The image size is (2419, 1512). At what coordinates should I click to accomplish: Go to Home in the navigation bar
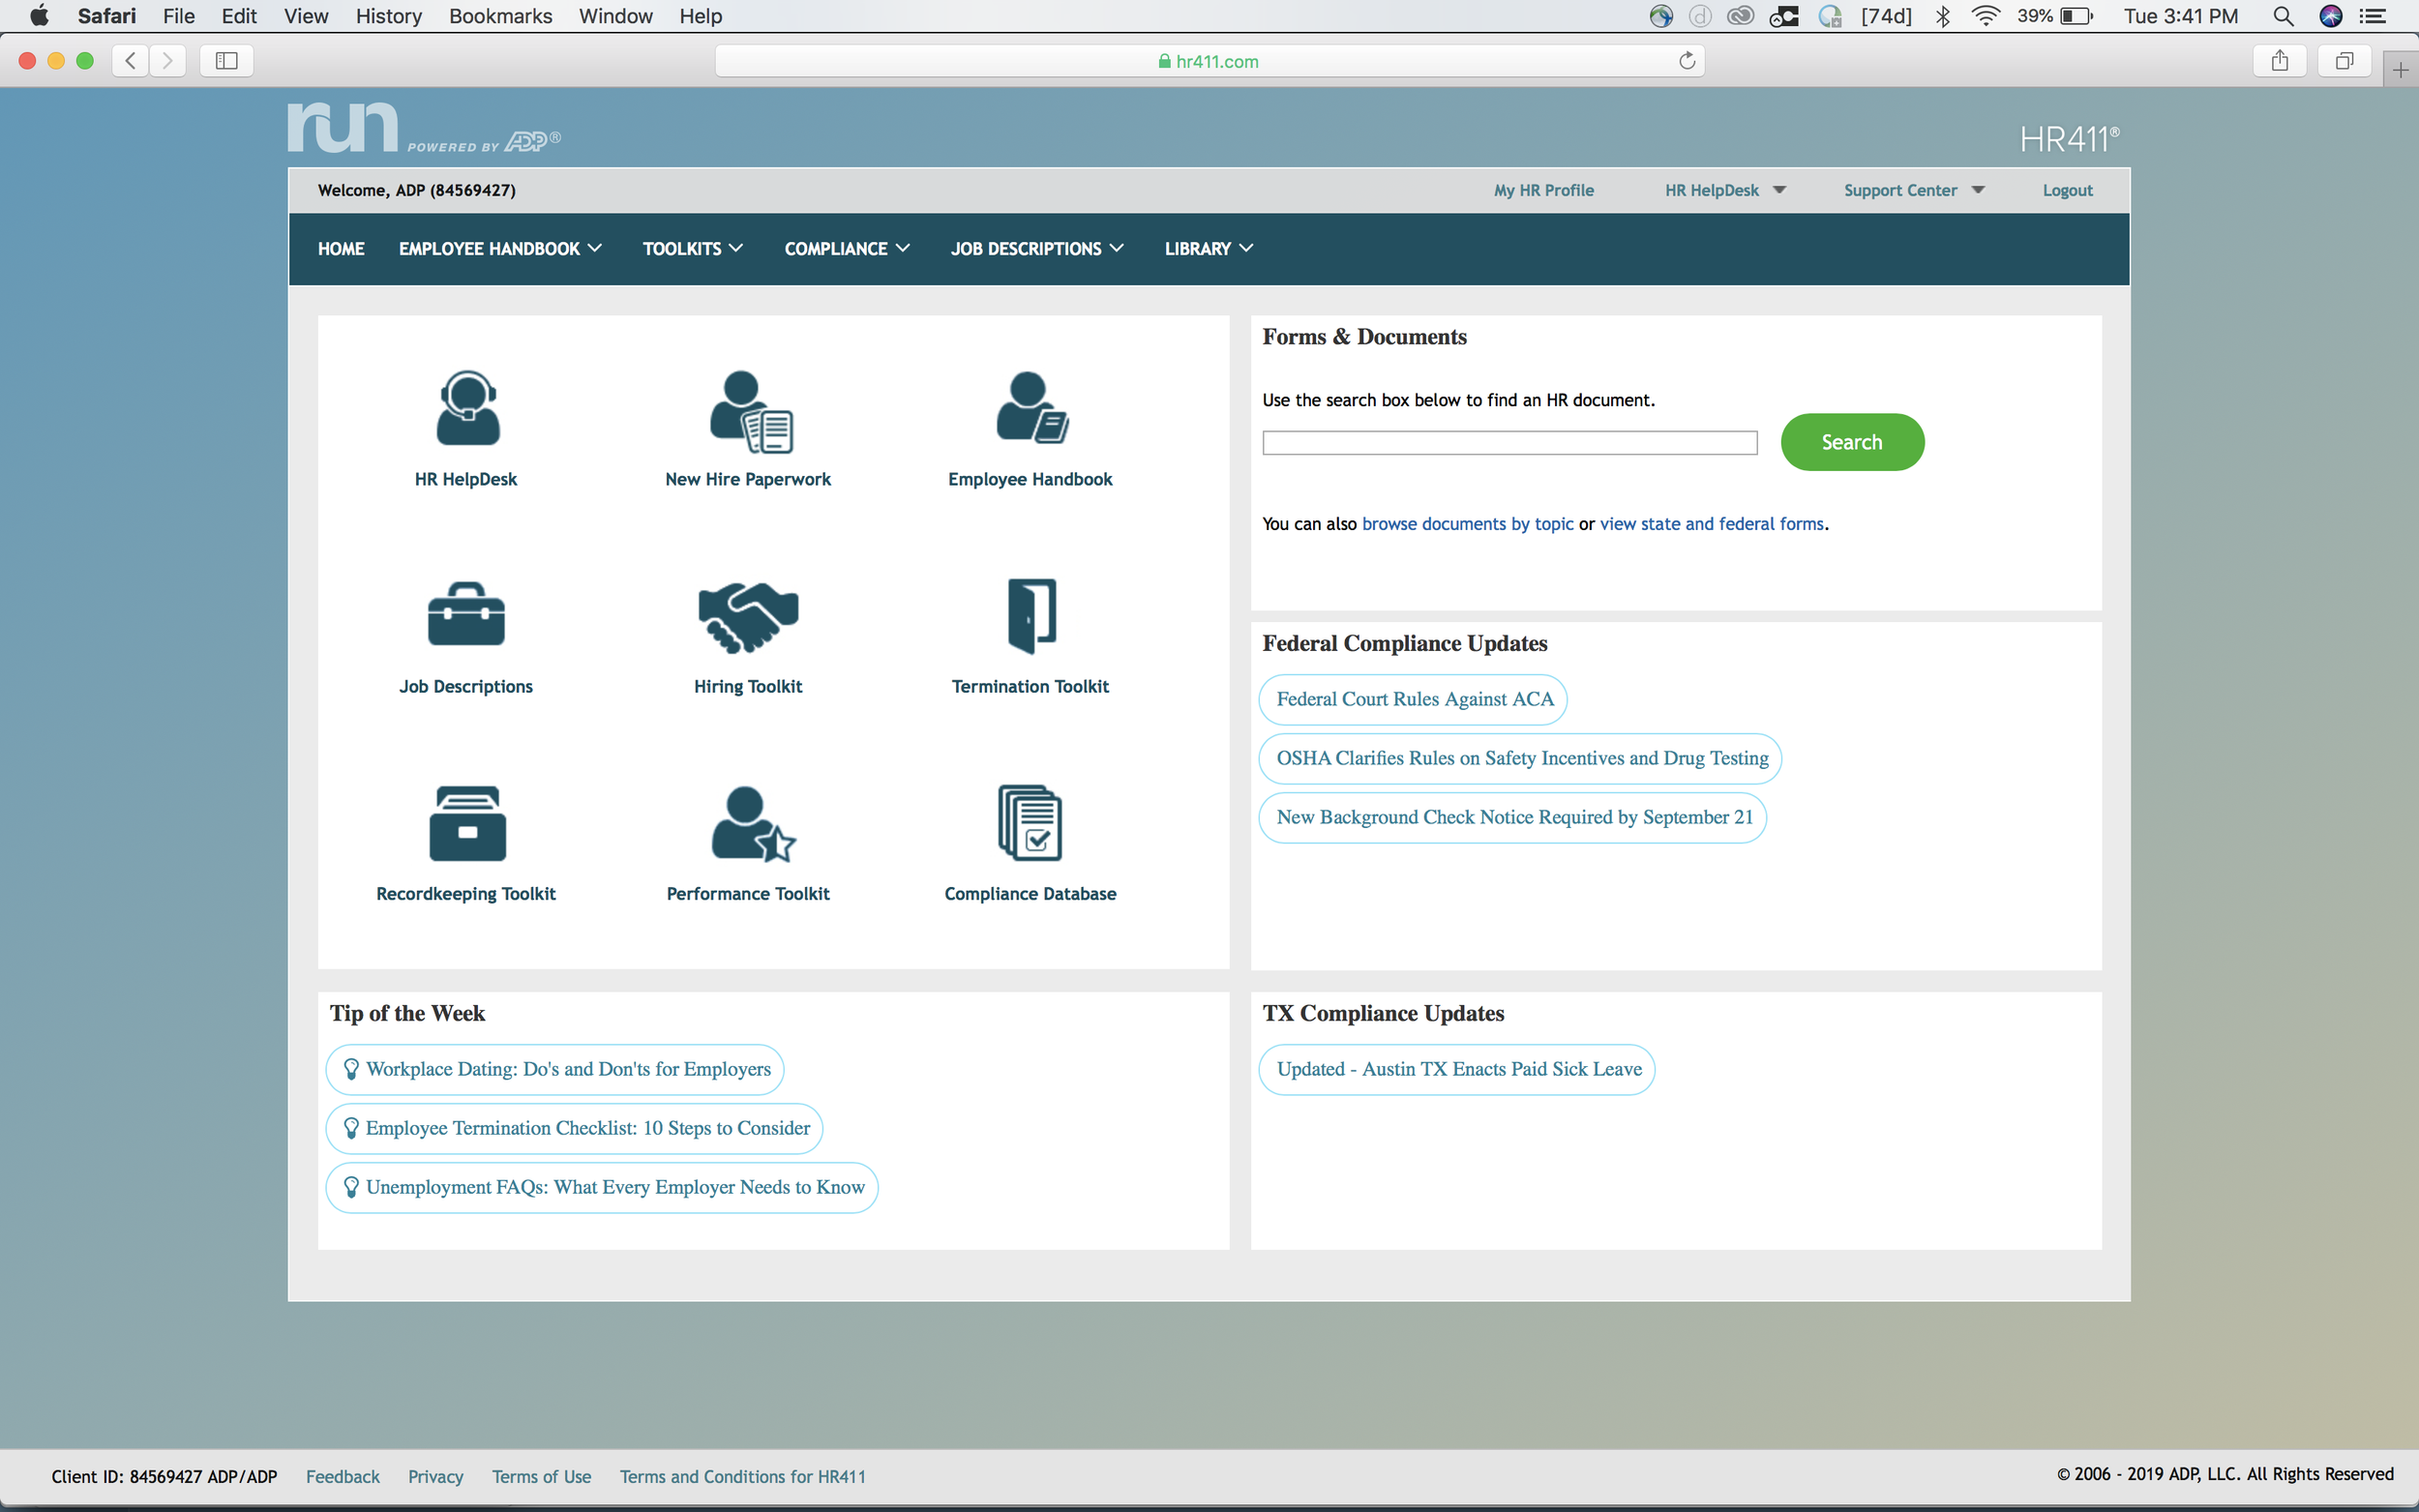coord(341,249)
